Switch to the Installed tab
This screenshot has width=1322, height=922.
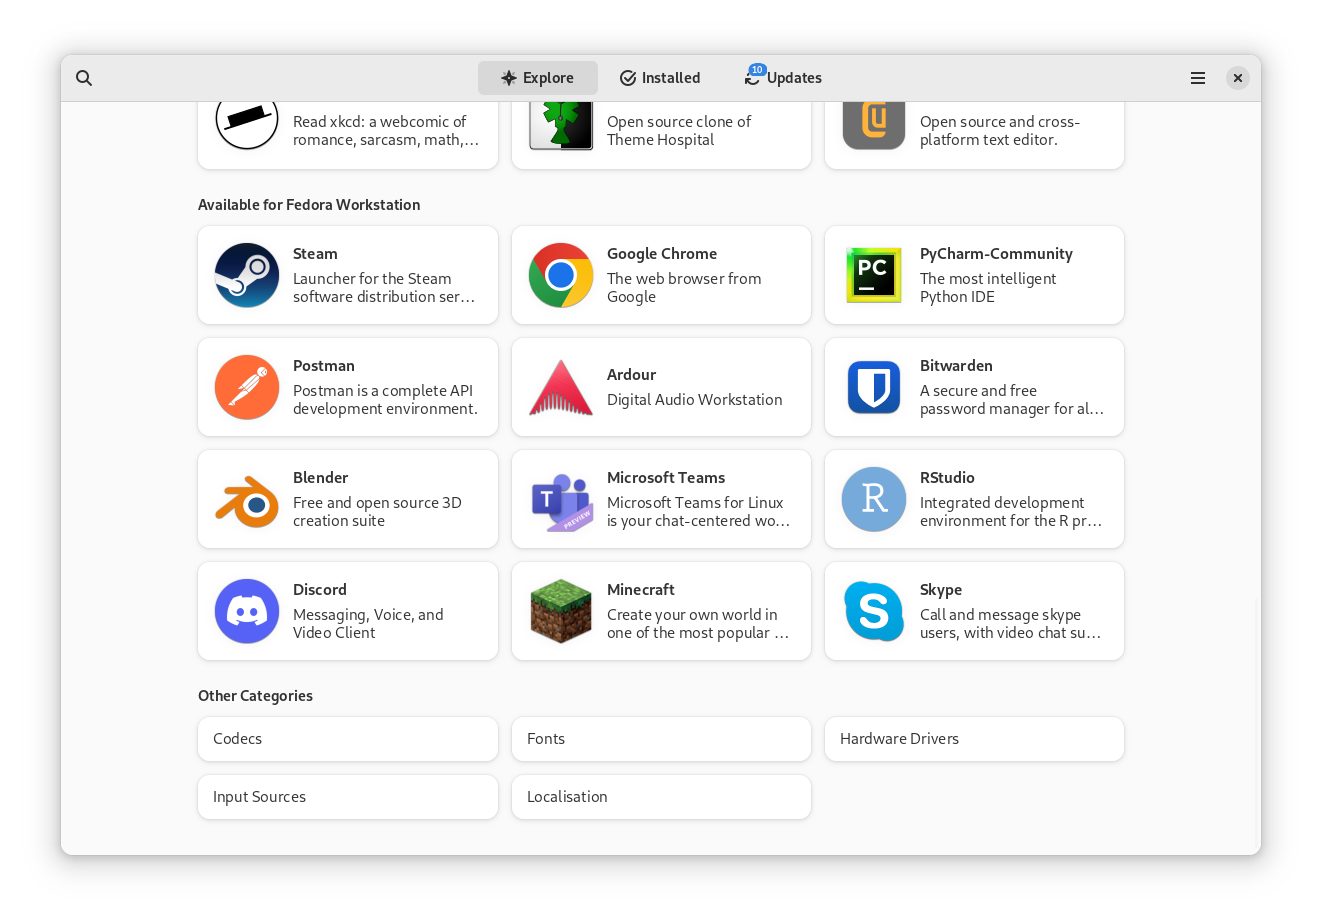[x=660, y=78]
